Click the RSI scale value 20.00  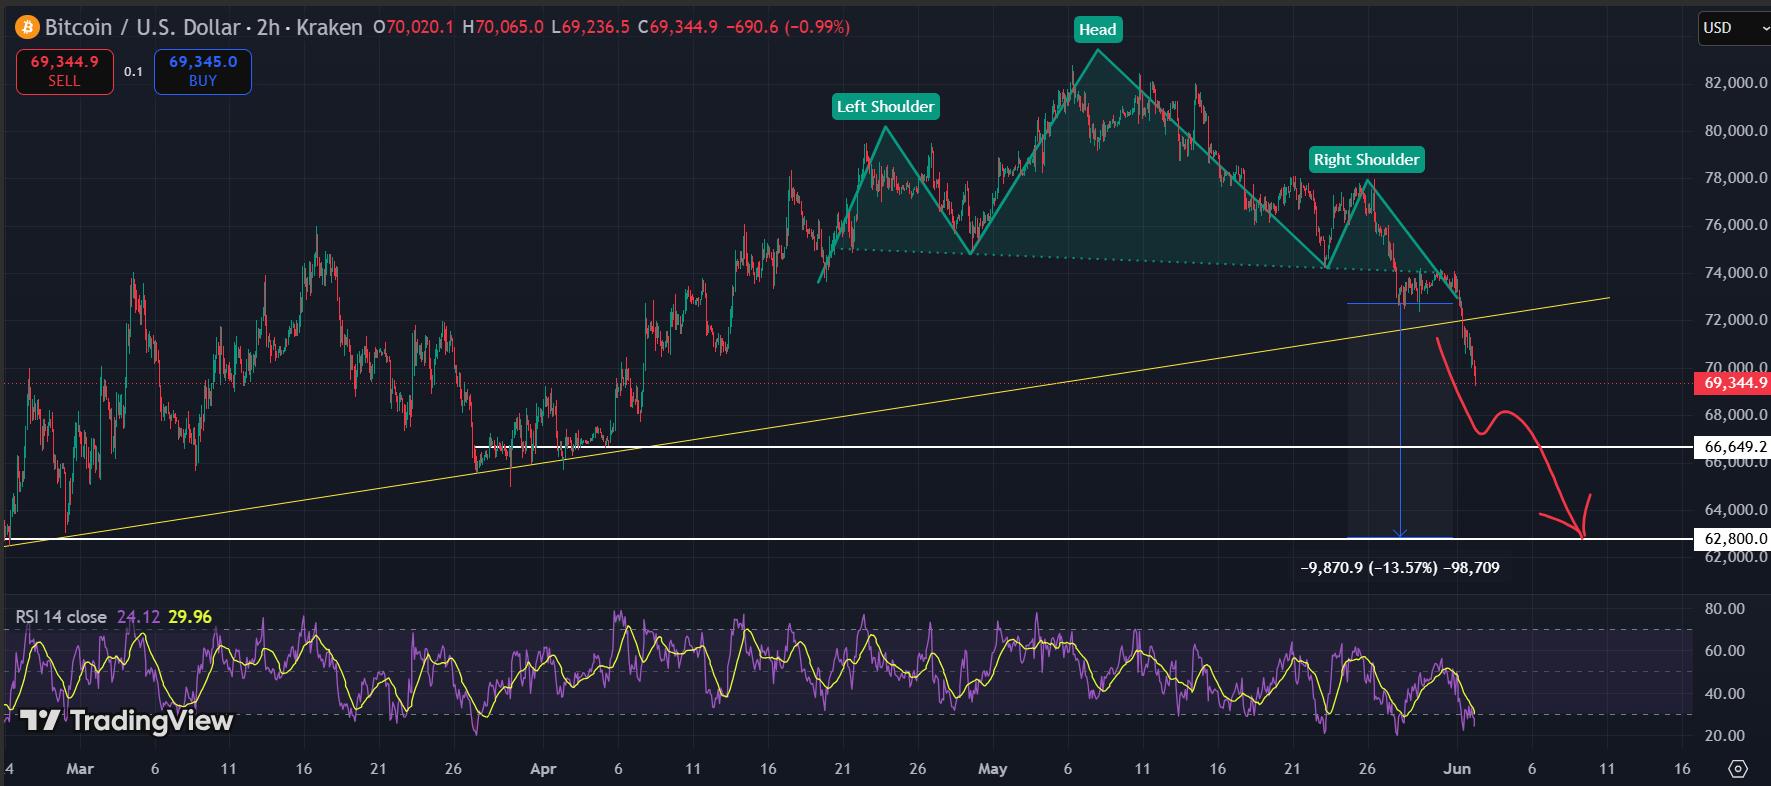point(1725,736)
